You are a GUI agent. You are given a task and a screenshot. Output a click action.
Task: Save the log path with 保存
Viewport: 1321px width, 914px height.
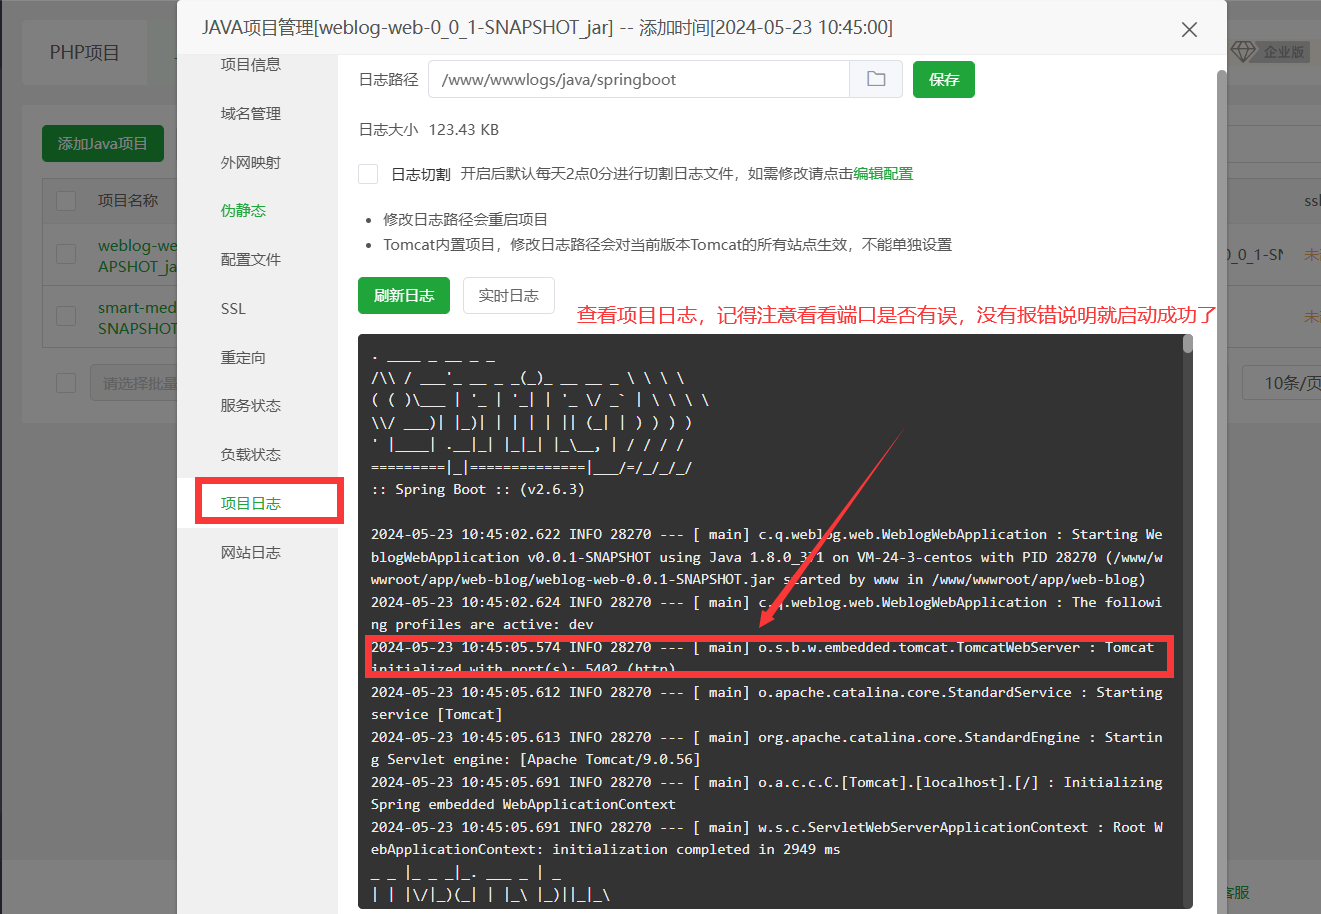coord(944,79)
